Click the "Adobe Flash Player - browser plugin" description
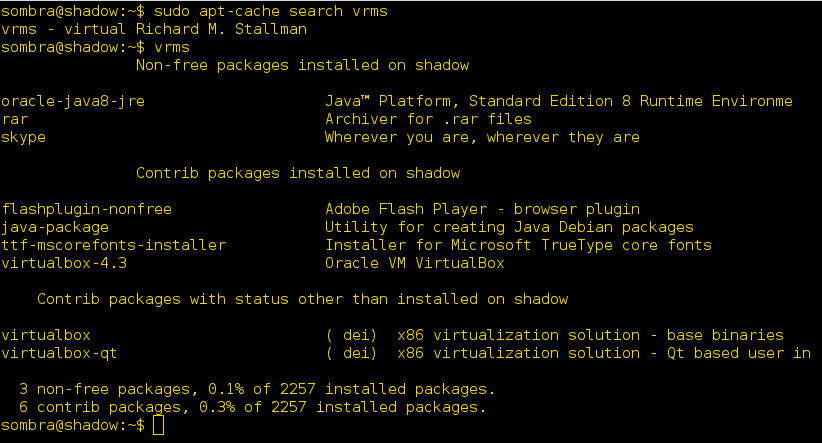 pyautogui.click(x=482, y=209)
